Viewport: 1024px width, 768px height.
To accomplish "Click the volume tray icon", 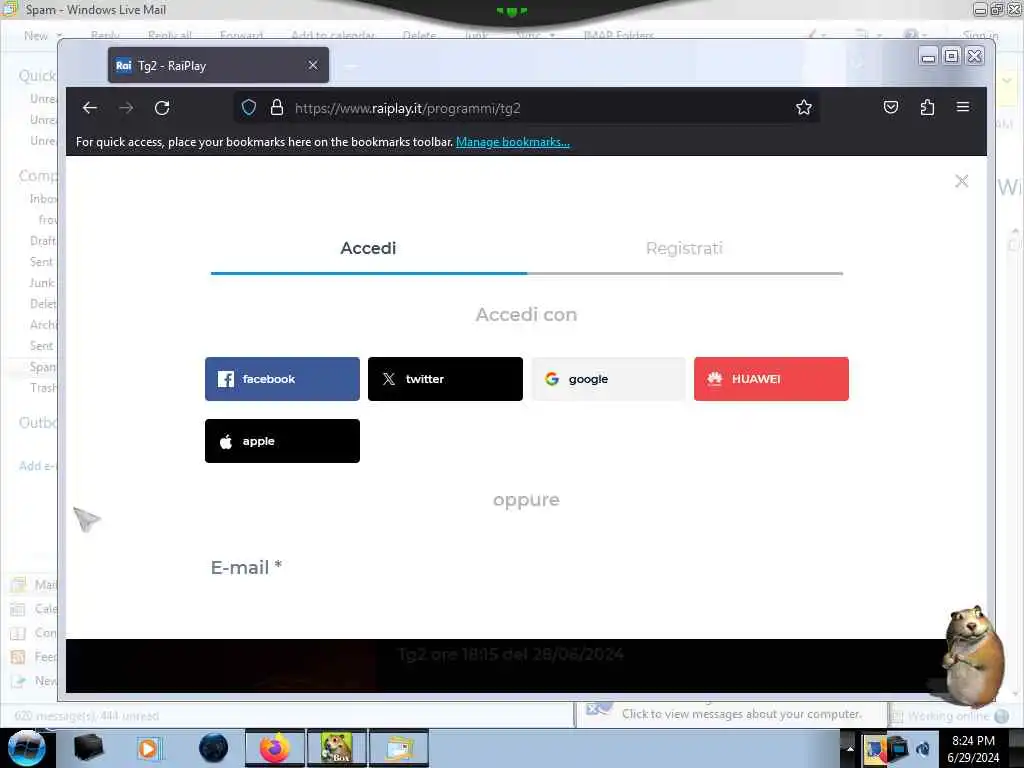I will click(923, 748).
